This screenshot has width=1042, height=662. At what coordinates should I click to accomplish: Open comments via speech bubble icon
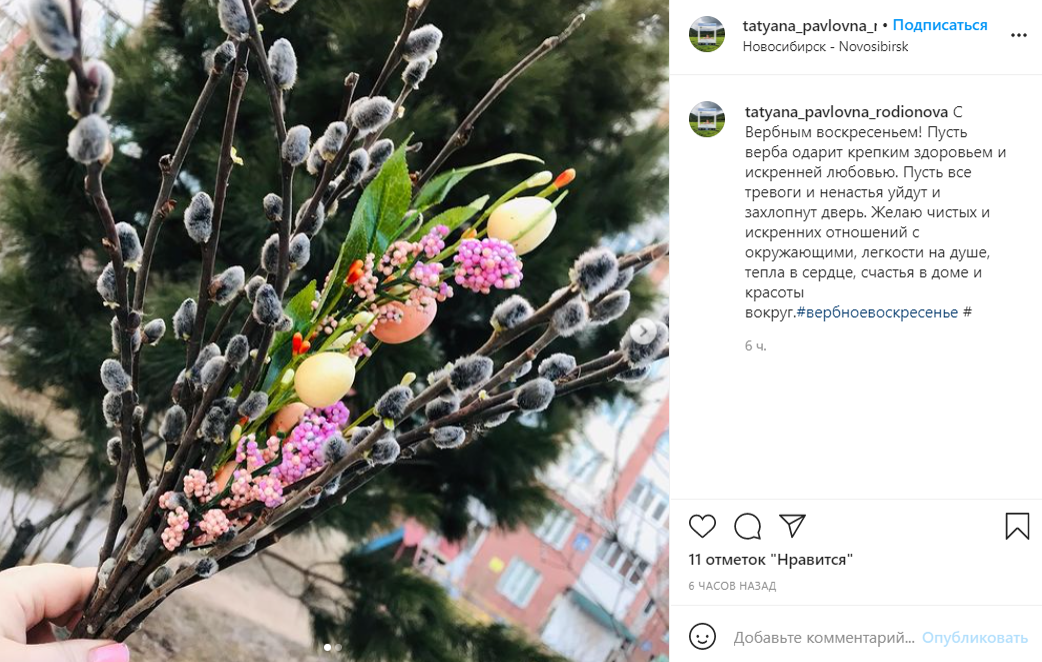click(x=748, y=526)
